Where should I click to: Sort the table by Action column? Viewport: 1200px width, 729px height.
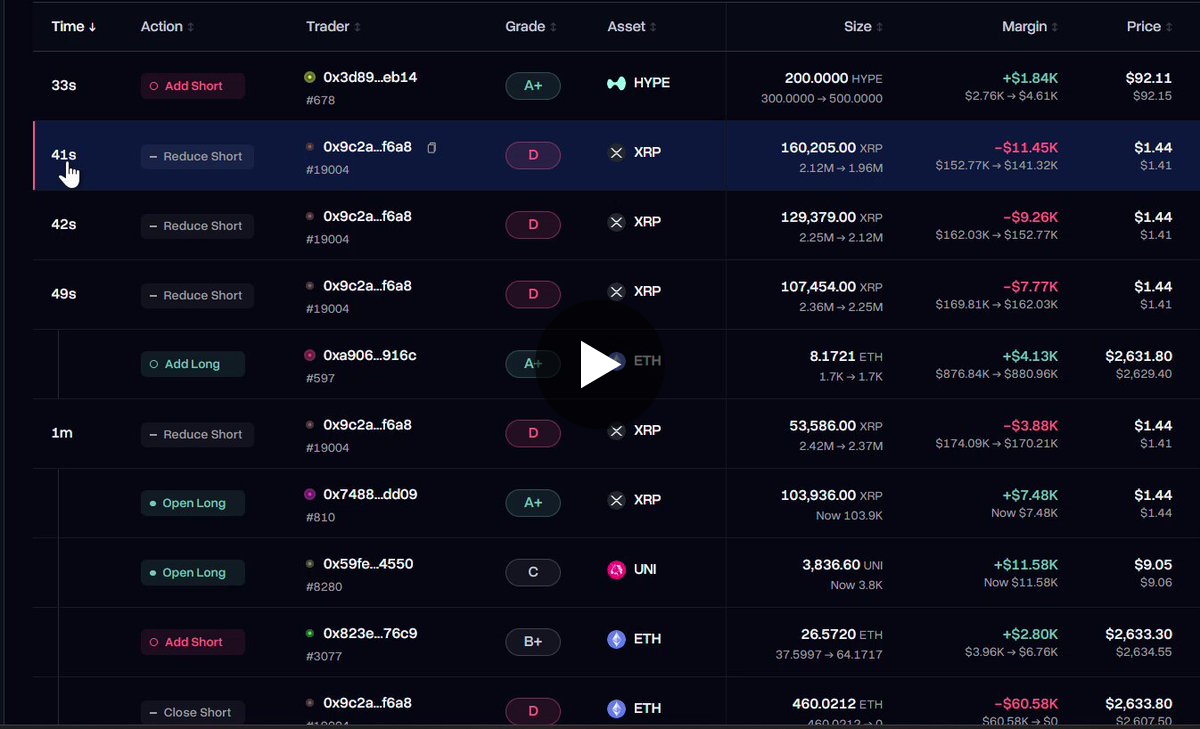[x=167, y=27]
